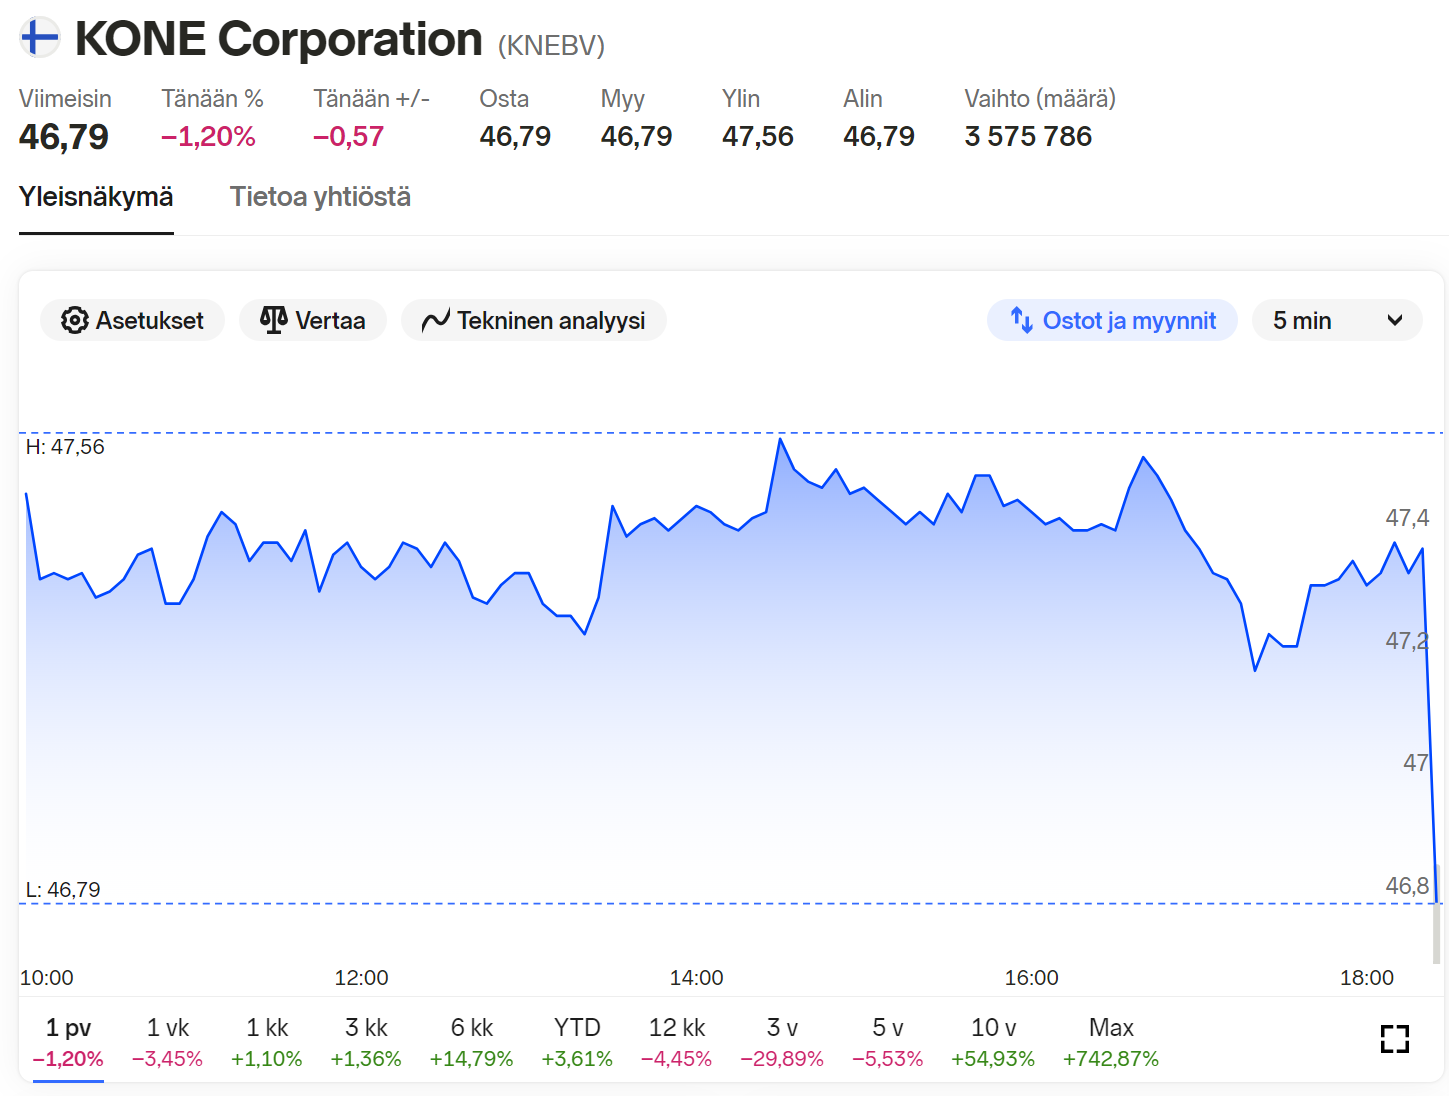Switch to the Yleisnäkymä tab

[96, 197]
